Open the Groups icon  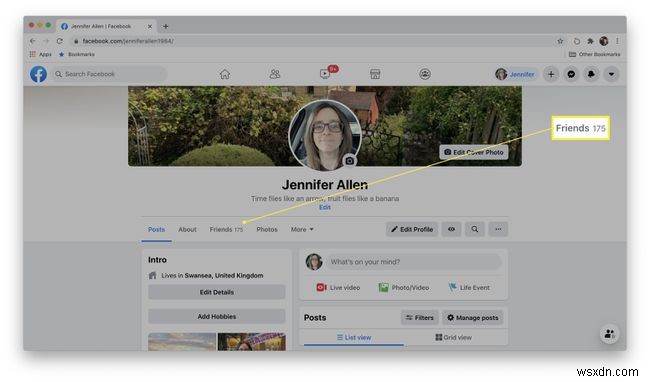pyautogui.click(x=425, y=74)
